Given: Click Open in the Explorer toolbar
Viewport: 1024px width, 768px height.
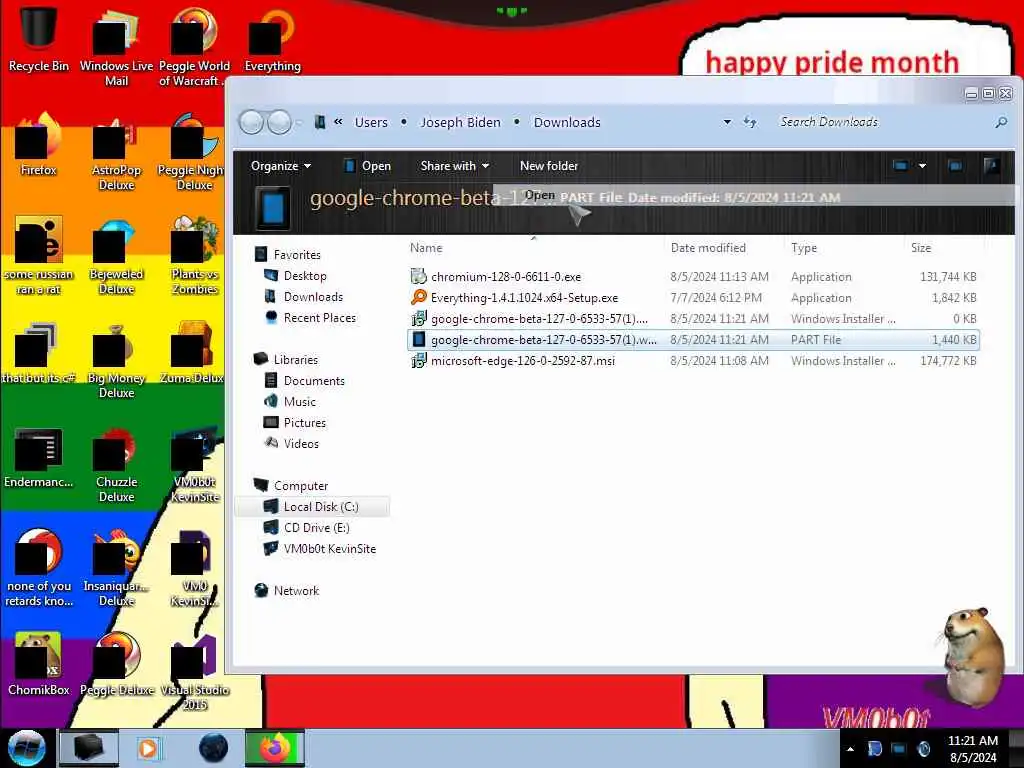Looking at the screenshot, I should coord(368,166).
